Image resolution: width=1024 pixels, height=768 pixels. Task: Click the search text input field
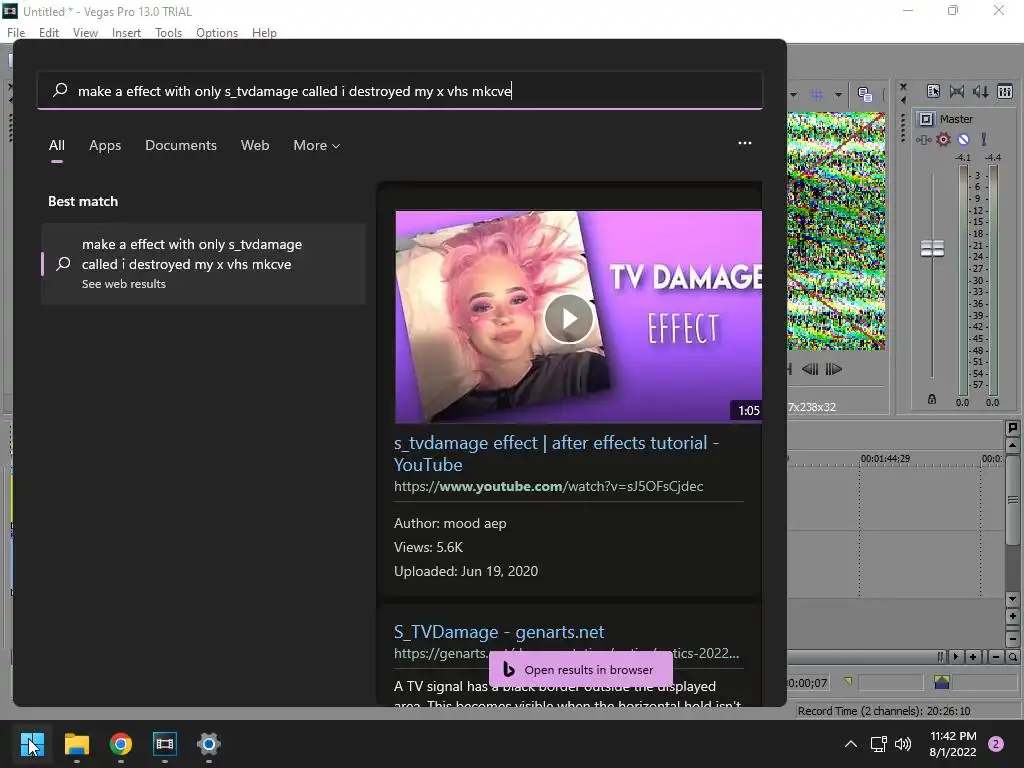pyautogui.click(x=400, y=91)
